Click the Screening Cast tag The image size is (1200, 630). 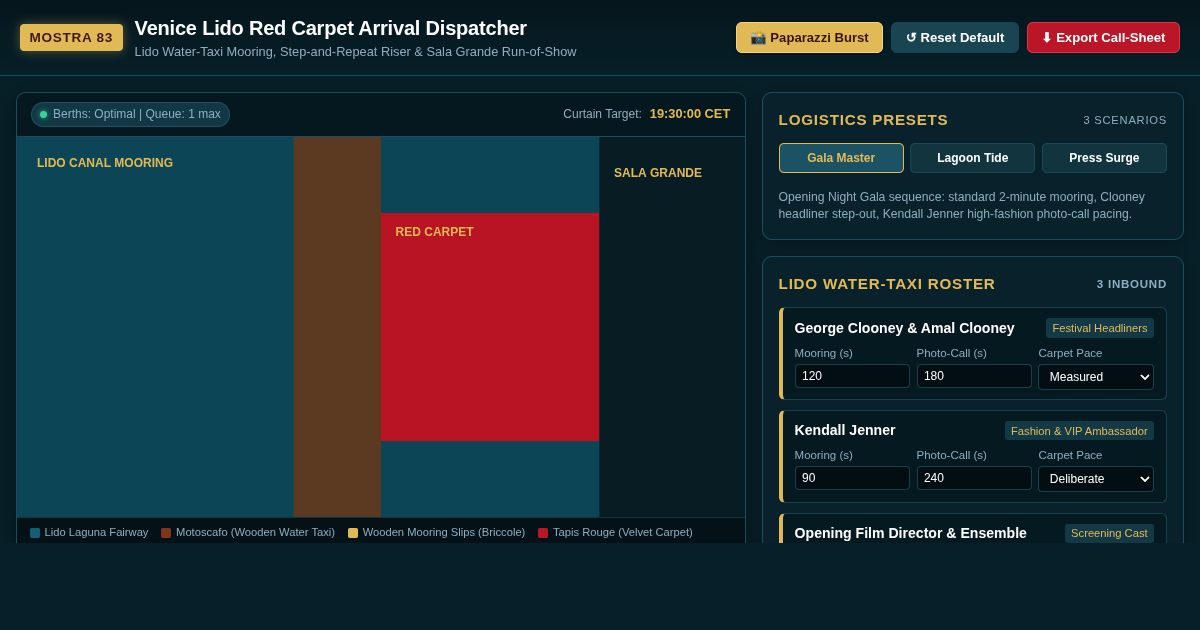click(x=1109, y=533)
